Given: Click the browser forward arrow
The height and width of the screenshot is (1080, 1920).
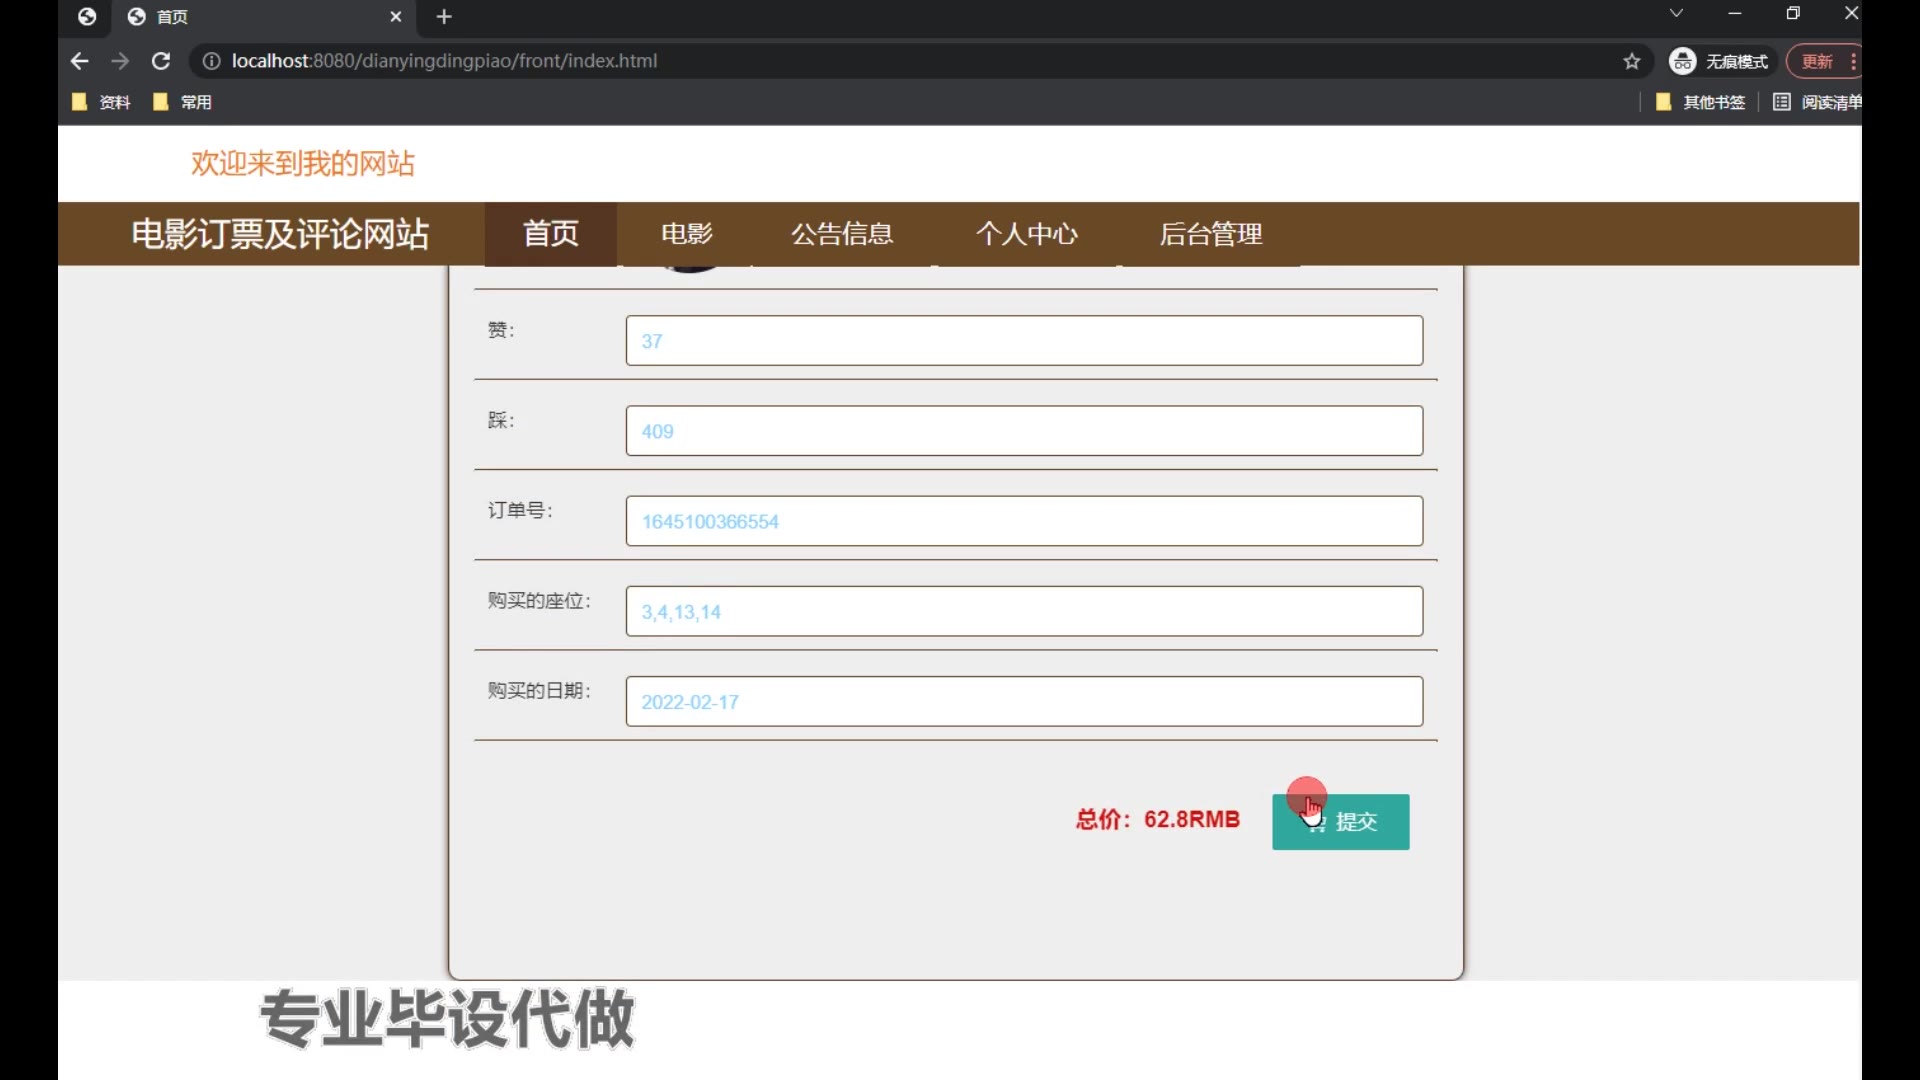Looking at the screenshot, I should coord(120,61).
